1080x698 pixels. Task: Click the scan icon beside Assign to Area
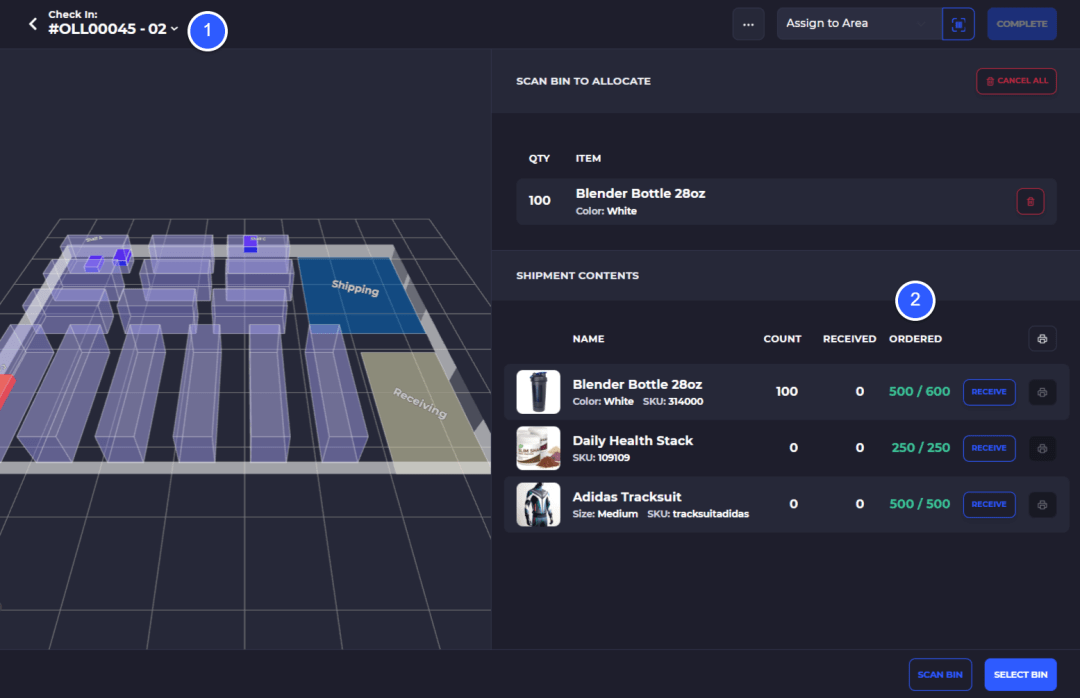pyautogui.click(x=958, y=24)
